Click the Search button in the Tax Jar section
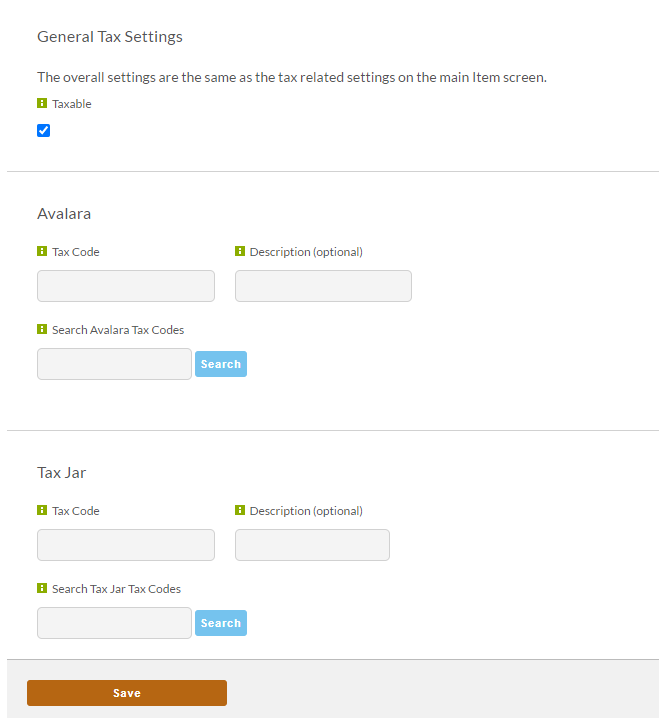The image size is (659, 718). click(221, 623)
